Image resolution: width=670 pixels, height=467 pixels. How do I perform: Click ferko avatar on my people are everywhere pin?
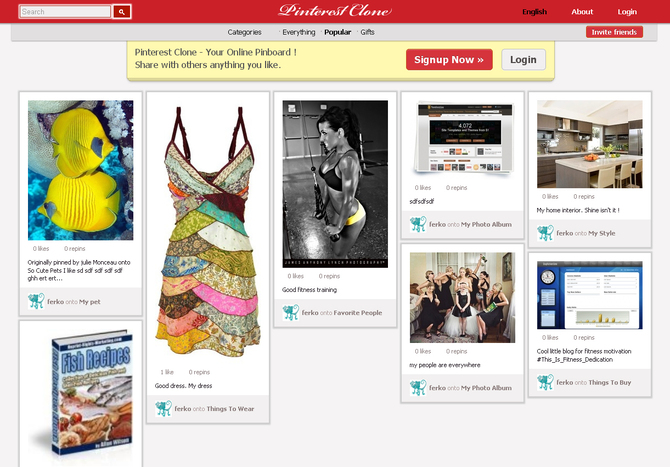(418, 388)
